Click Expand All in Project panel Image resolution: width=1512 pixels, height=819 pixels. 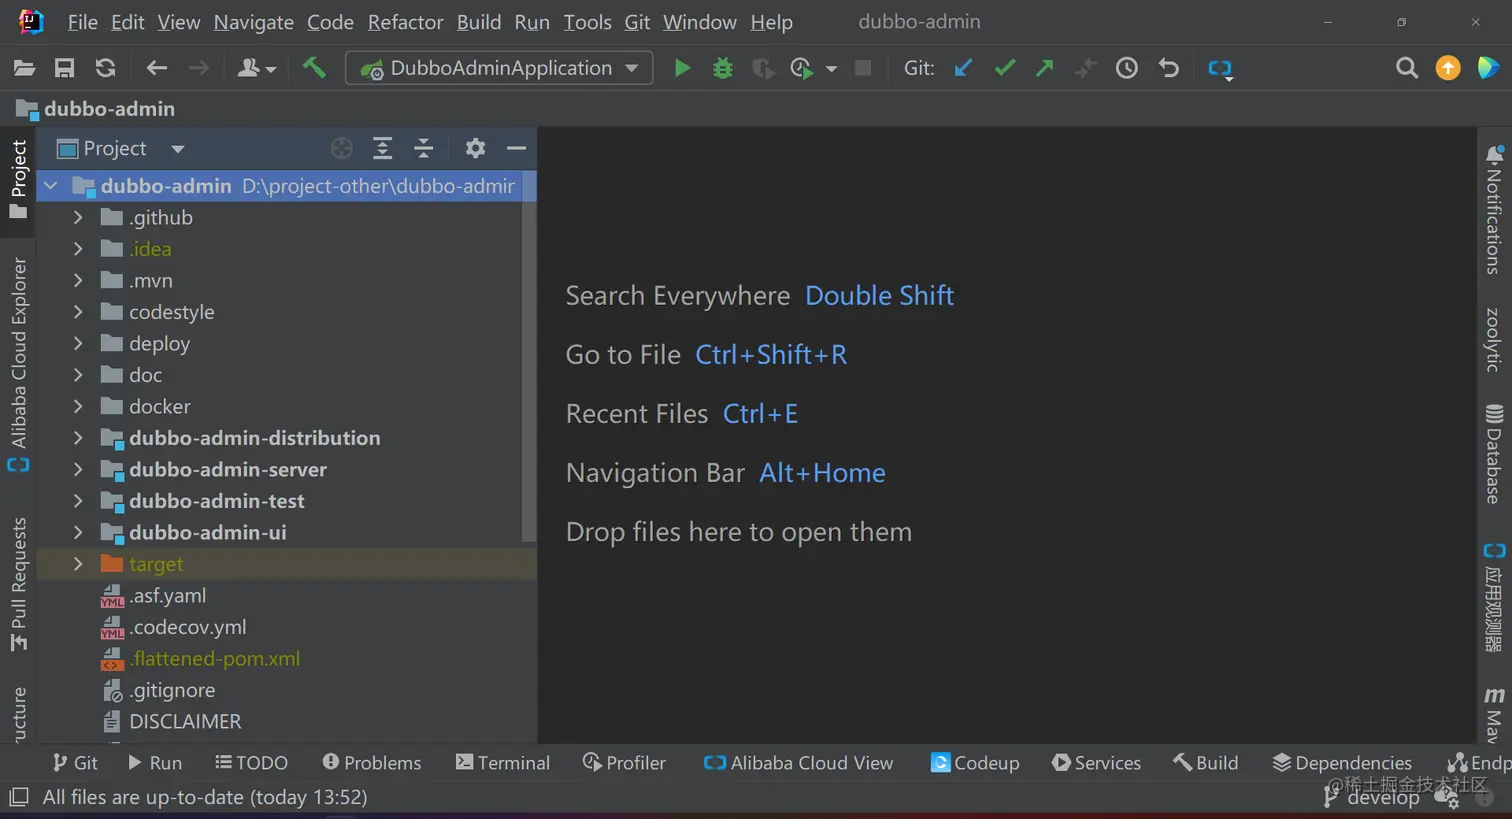382,148
